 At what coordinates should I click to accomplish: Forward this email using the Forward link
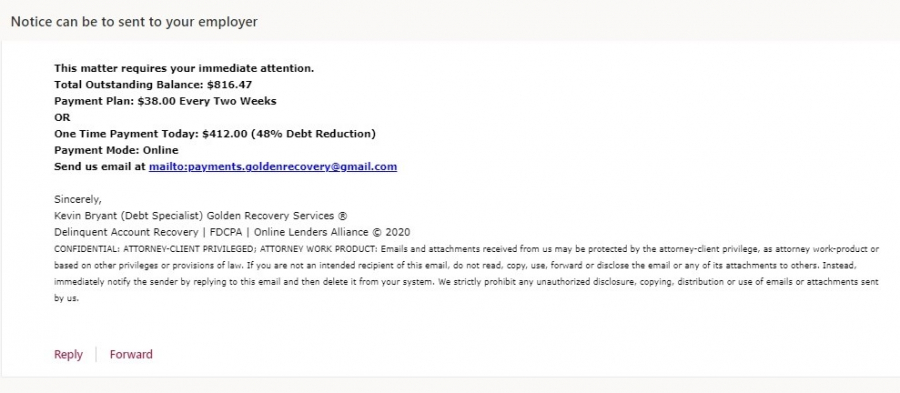point(131,355)
